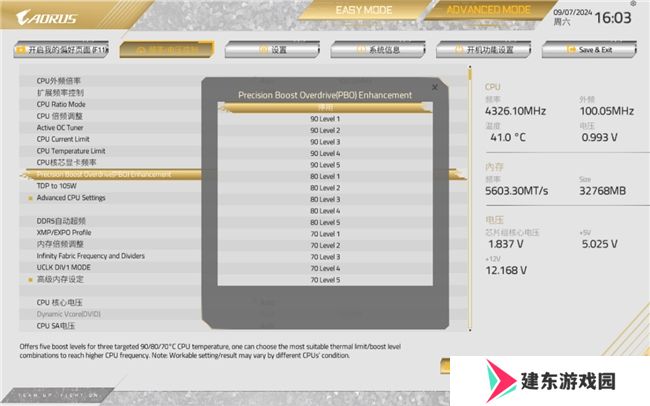650x406 pixels.
Task: Select 90 Level 4 option
Action: pyautogui.click(x=325, y=153)
